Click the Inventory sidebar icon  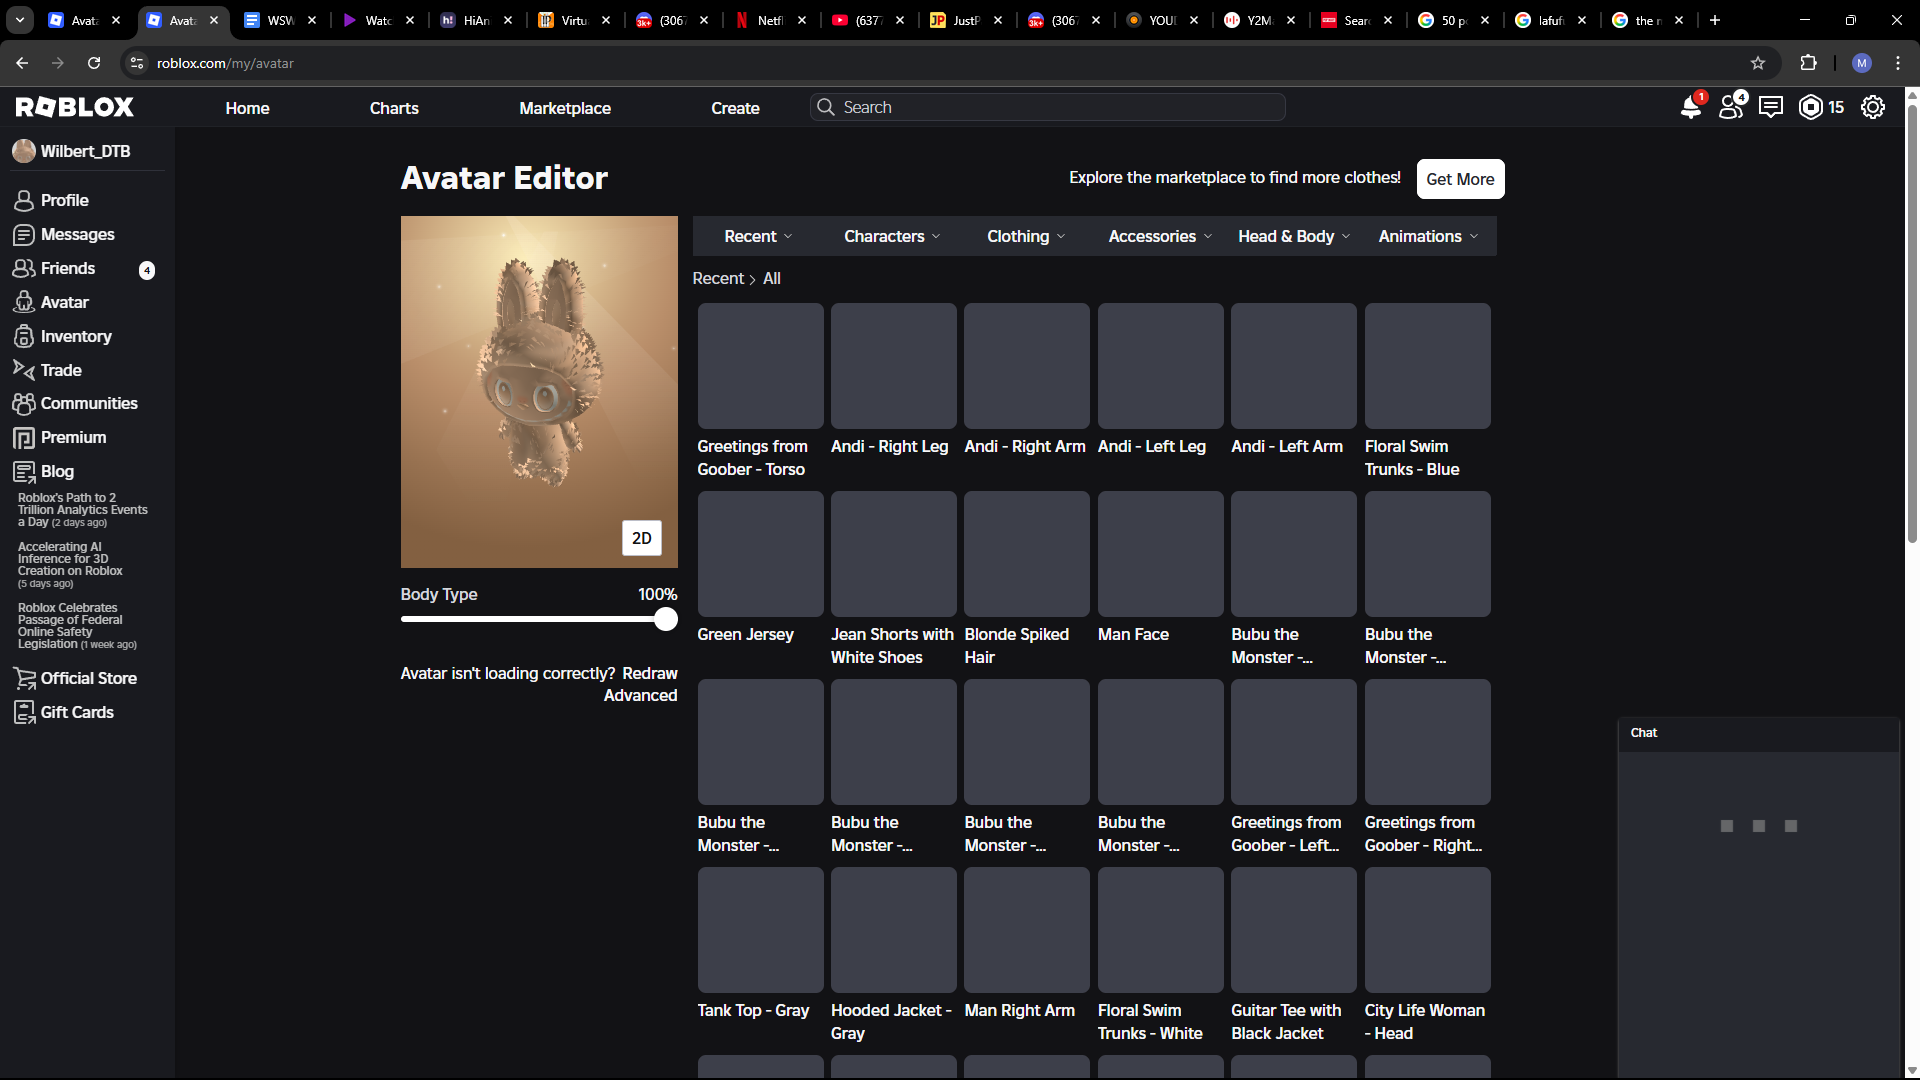24,337
